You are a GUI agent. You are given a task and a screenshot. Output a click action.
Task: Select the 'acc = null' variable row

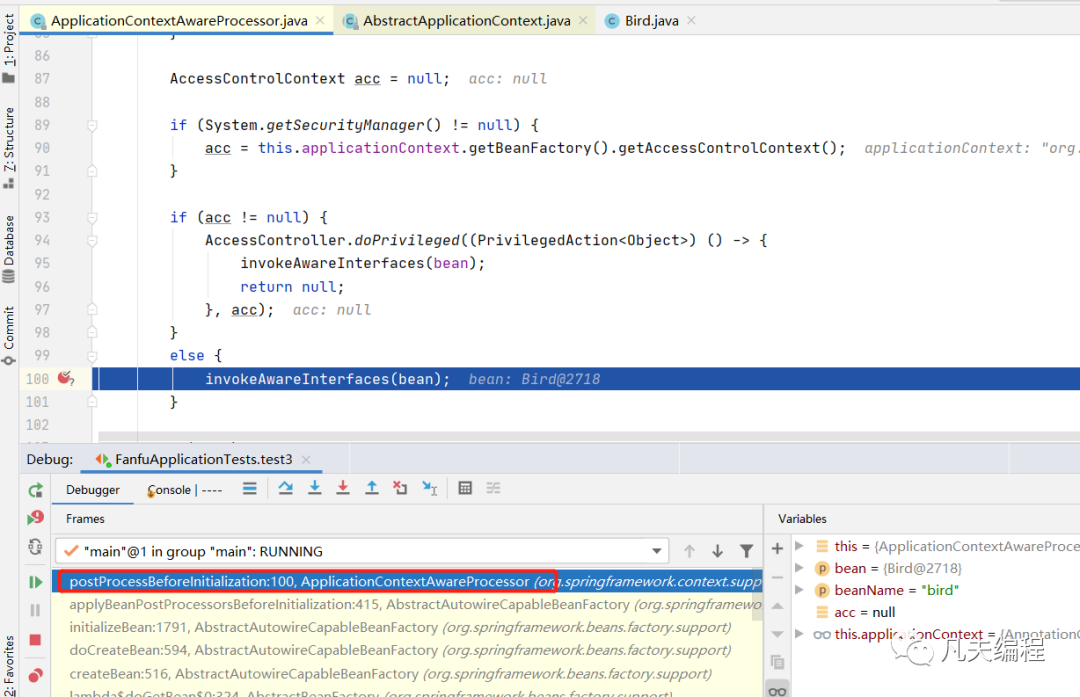tap(936, 612)
